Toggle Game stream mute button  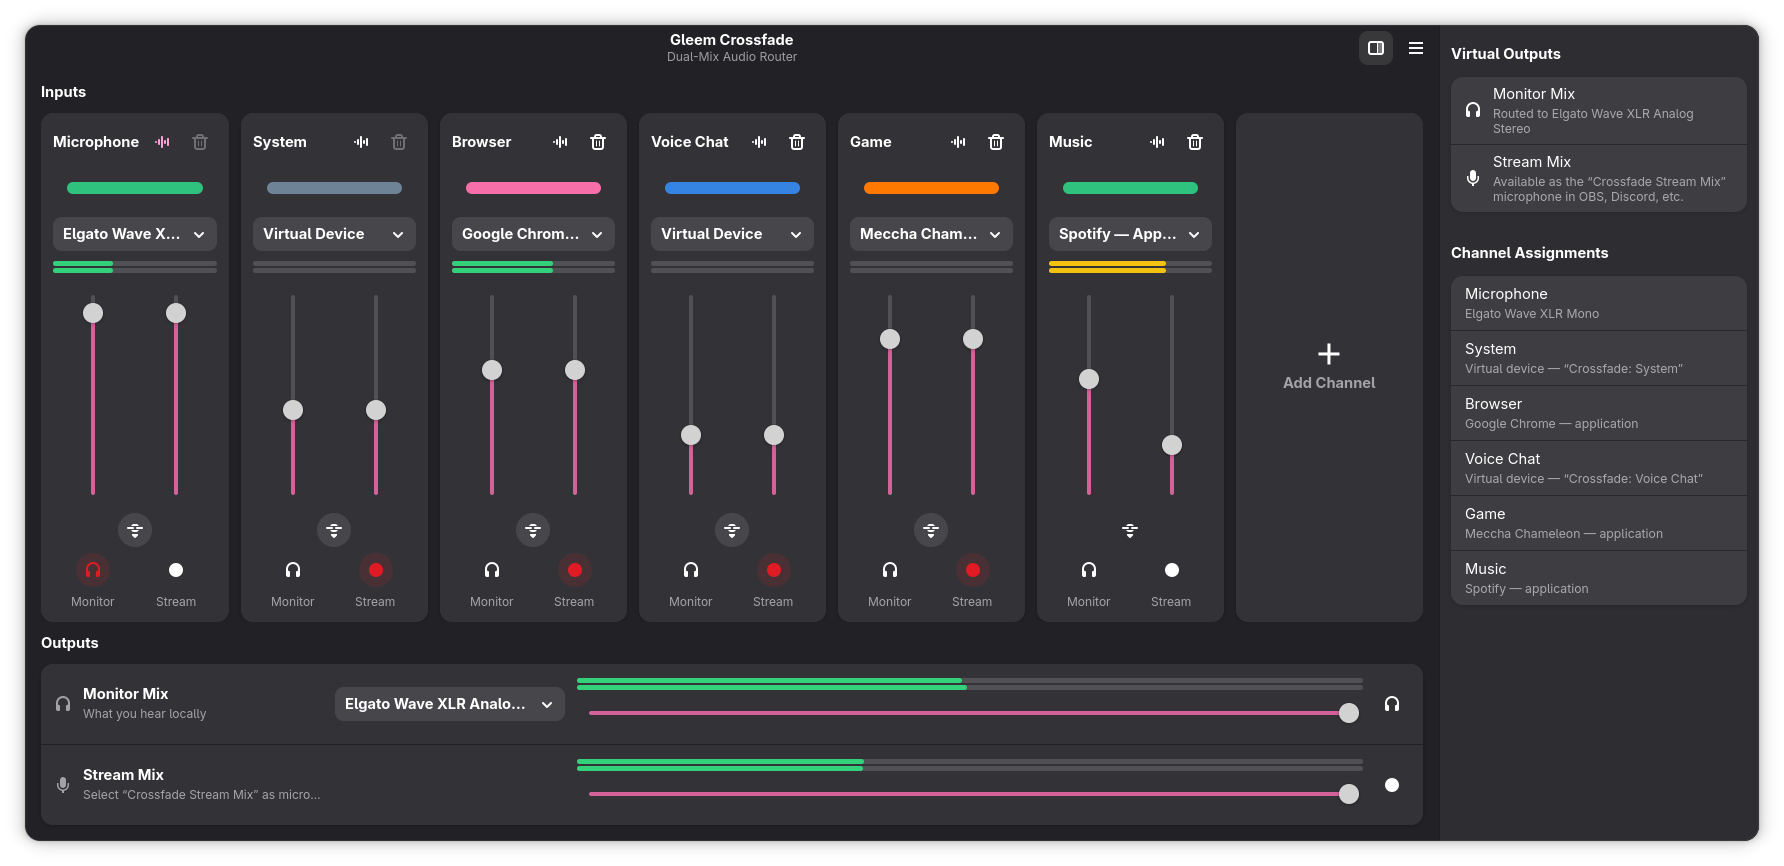point(973,570)
